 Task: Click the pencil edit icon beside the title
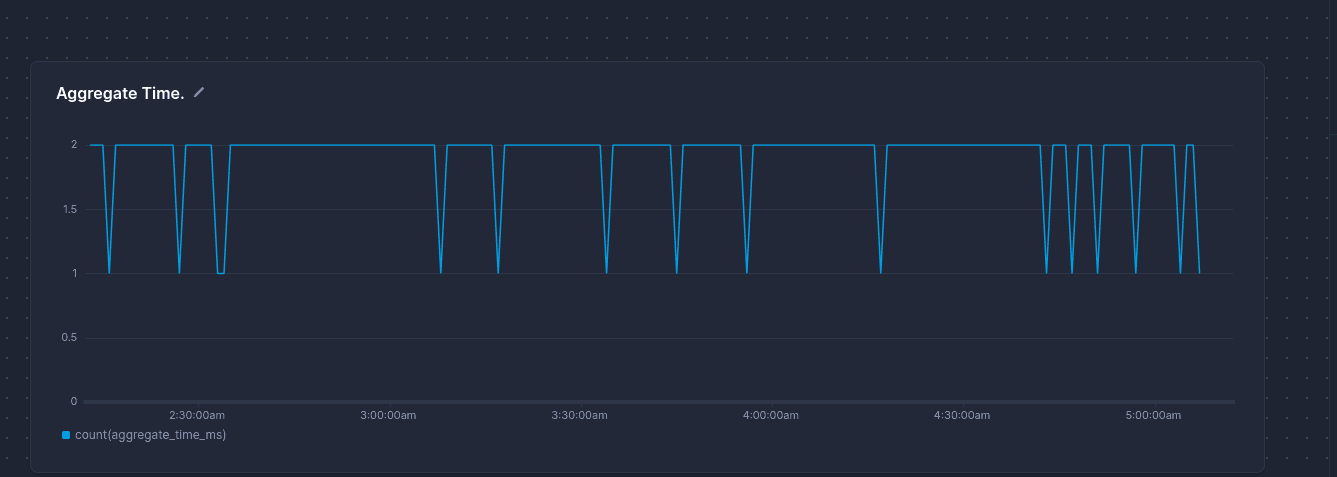tap(199, 93)
